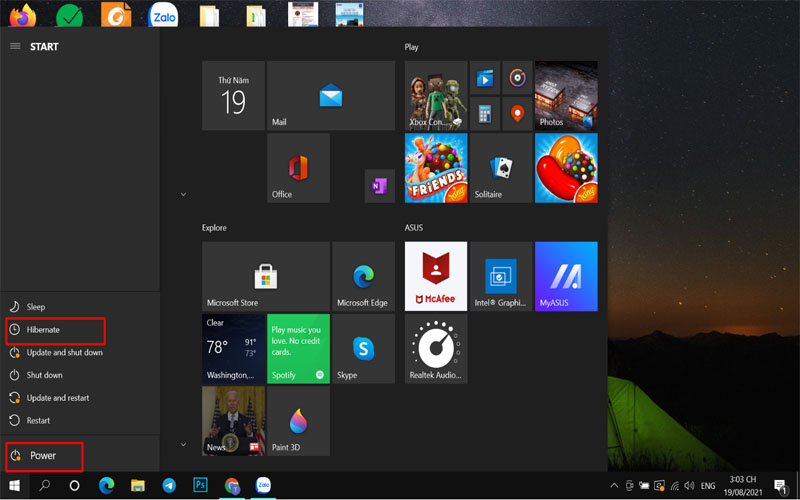Open Photoshop from the taskbar

coord(200,486)
